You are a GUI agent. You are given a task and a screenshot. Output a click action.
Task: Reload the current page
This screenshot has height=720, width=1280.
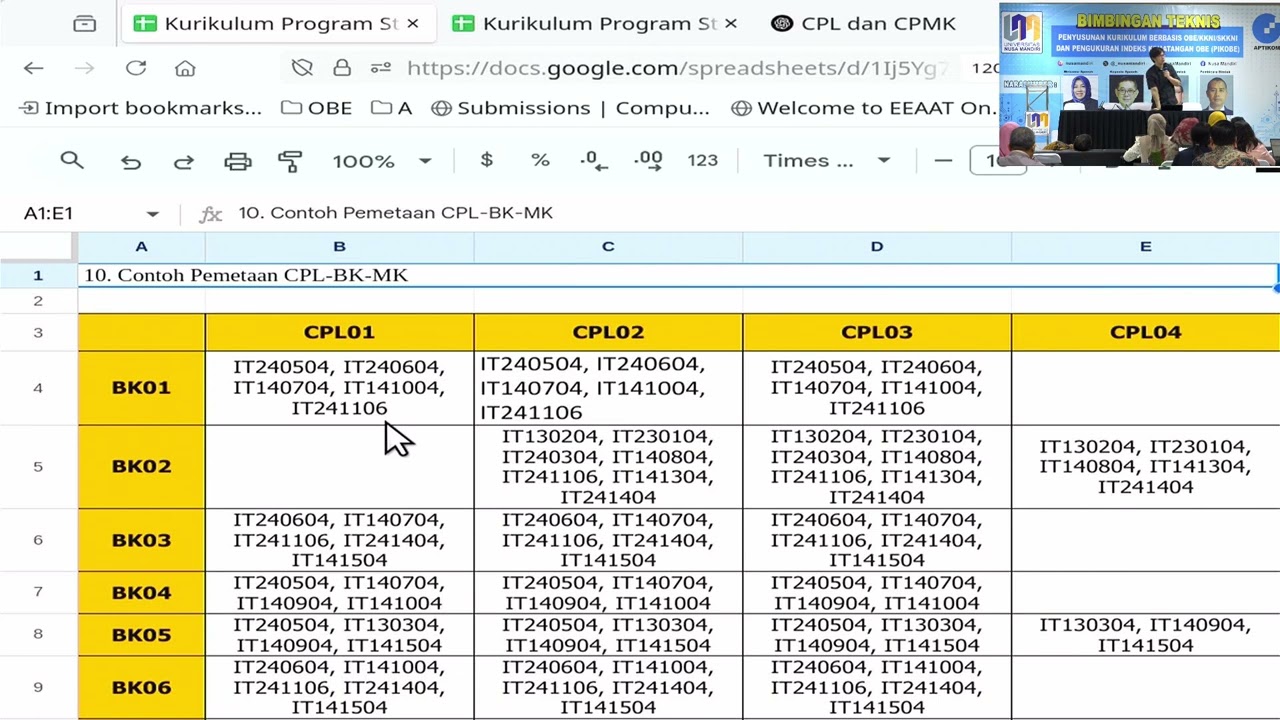pos(136,68)
